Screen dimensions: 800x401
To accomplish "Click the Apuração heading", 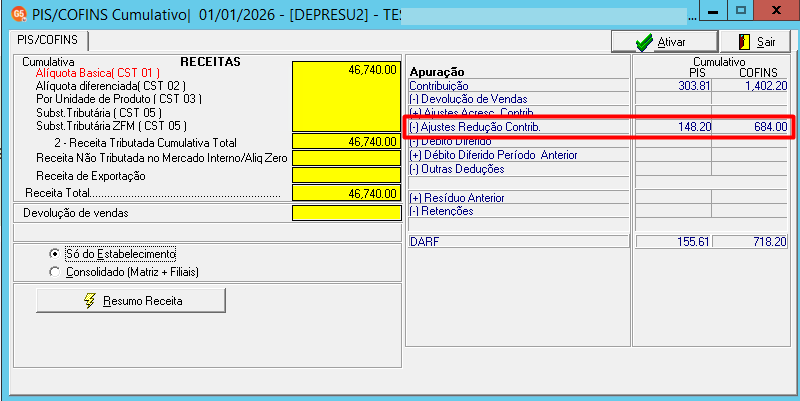I will coord(437,72).
